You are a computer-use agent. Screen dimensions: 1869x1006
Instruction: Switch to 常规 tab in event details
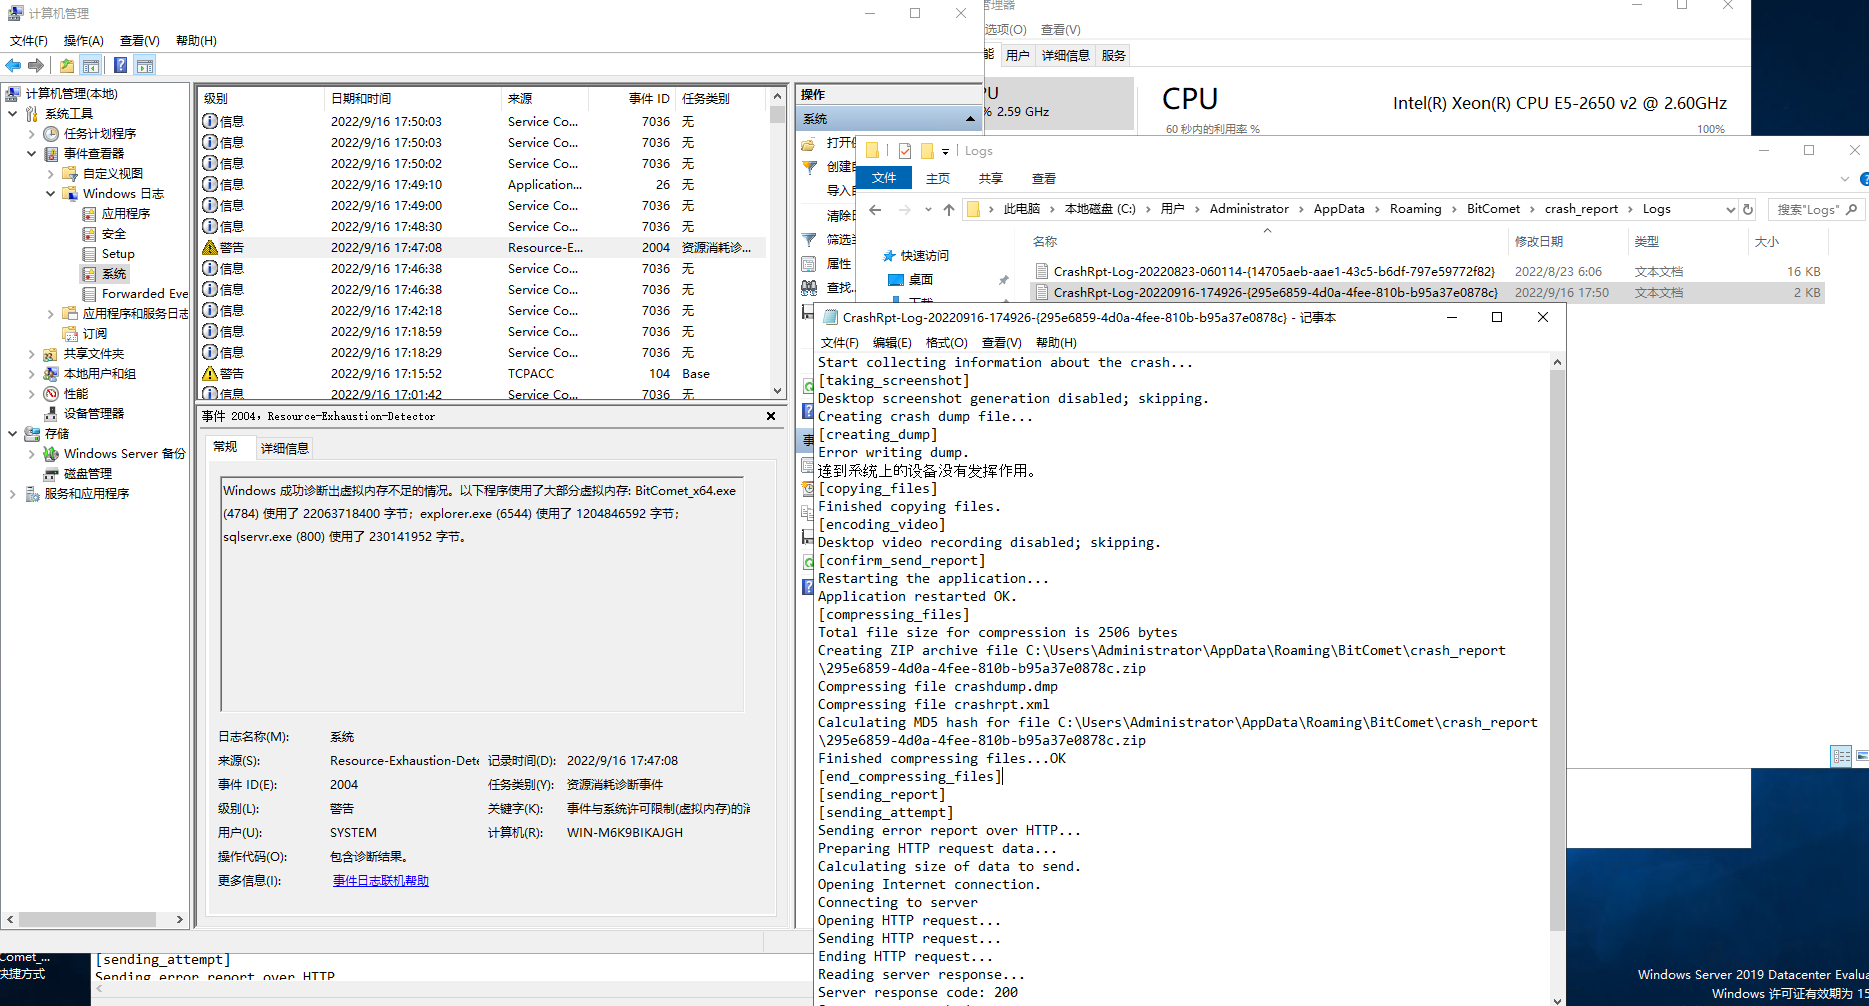[x=226, y=446]
